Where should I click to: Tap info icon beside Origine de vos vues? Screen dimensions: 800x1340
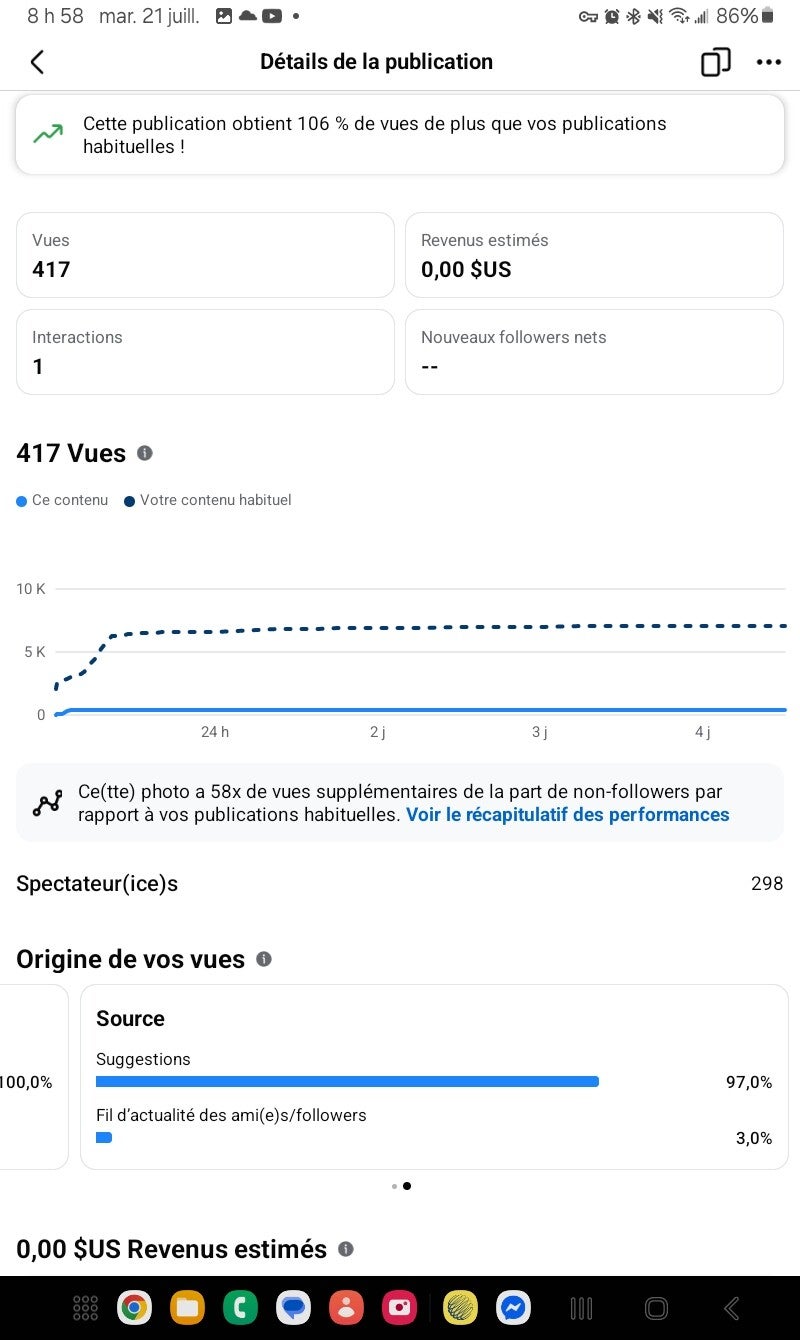tap(264, 959)
